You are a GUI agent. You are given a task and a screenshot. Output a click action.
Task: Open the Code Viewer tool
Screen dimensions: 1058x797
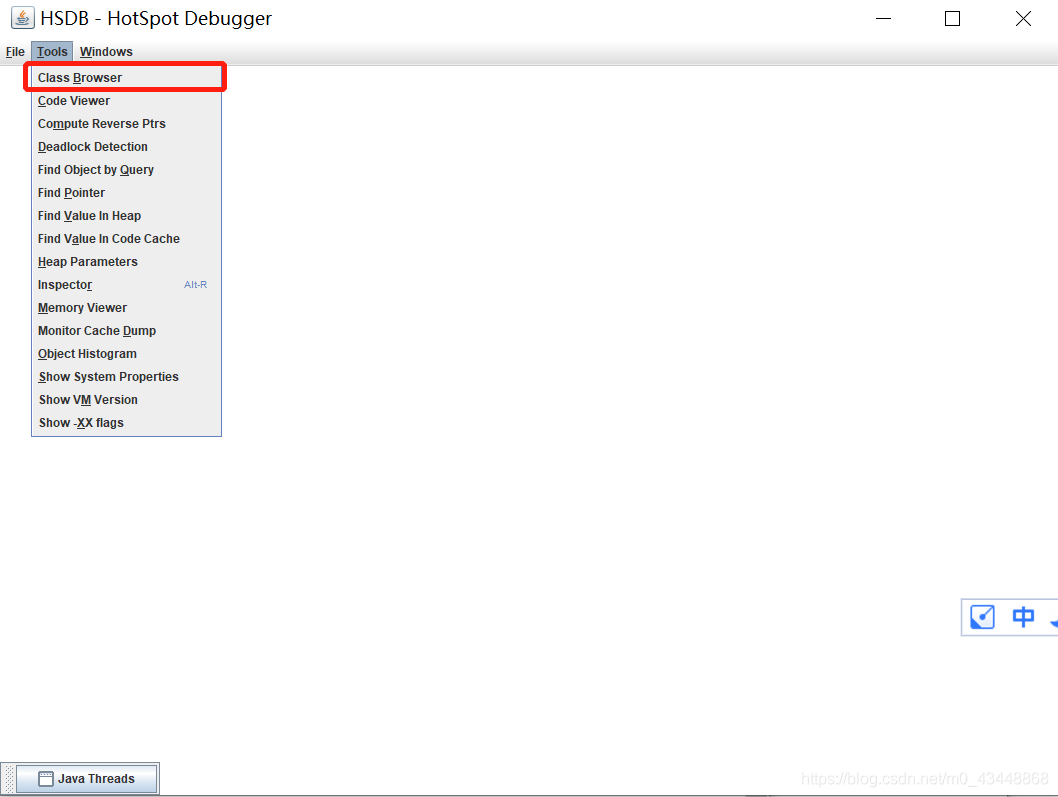126,101
